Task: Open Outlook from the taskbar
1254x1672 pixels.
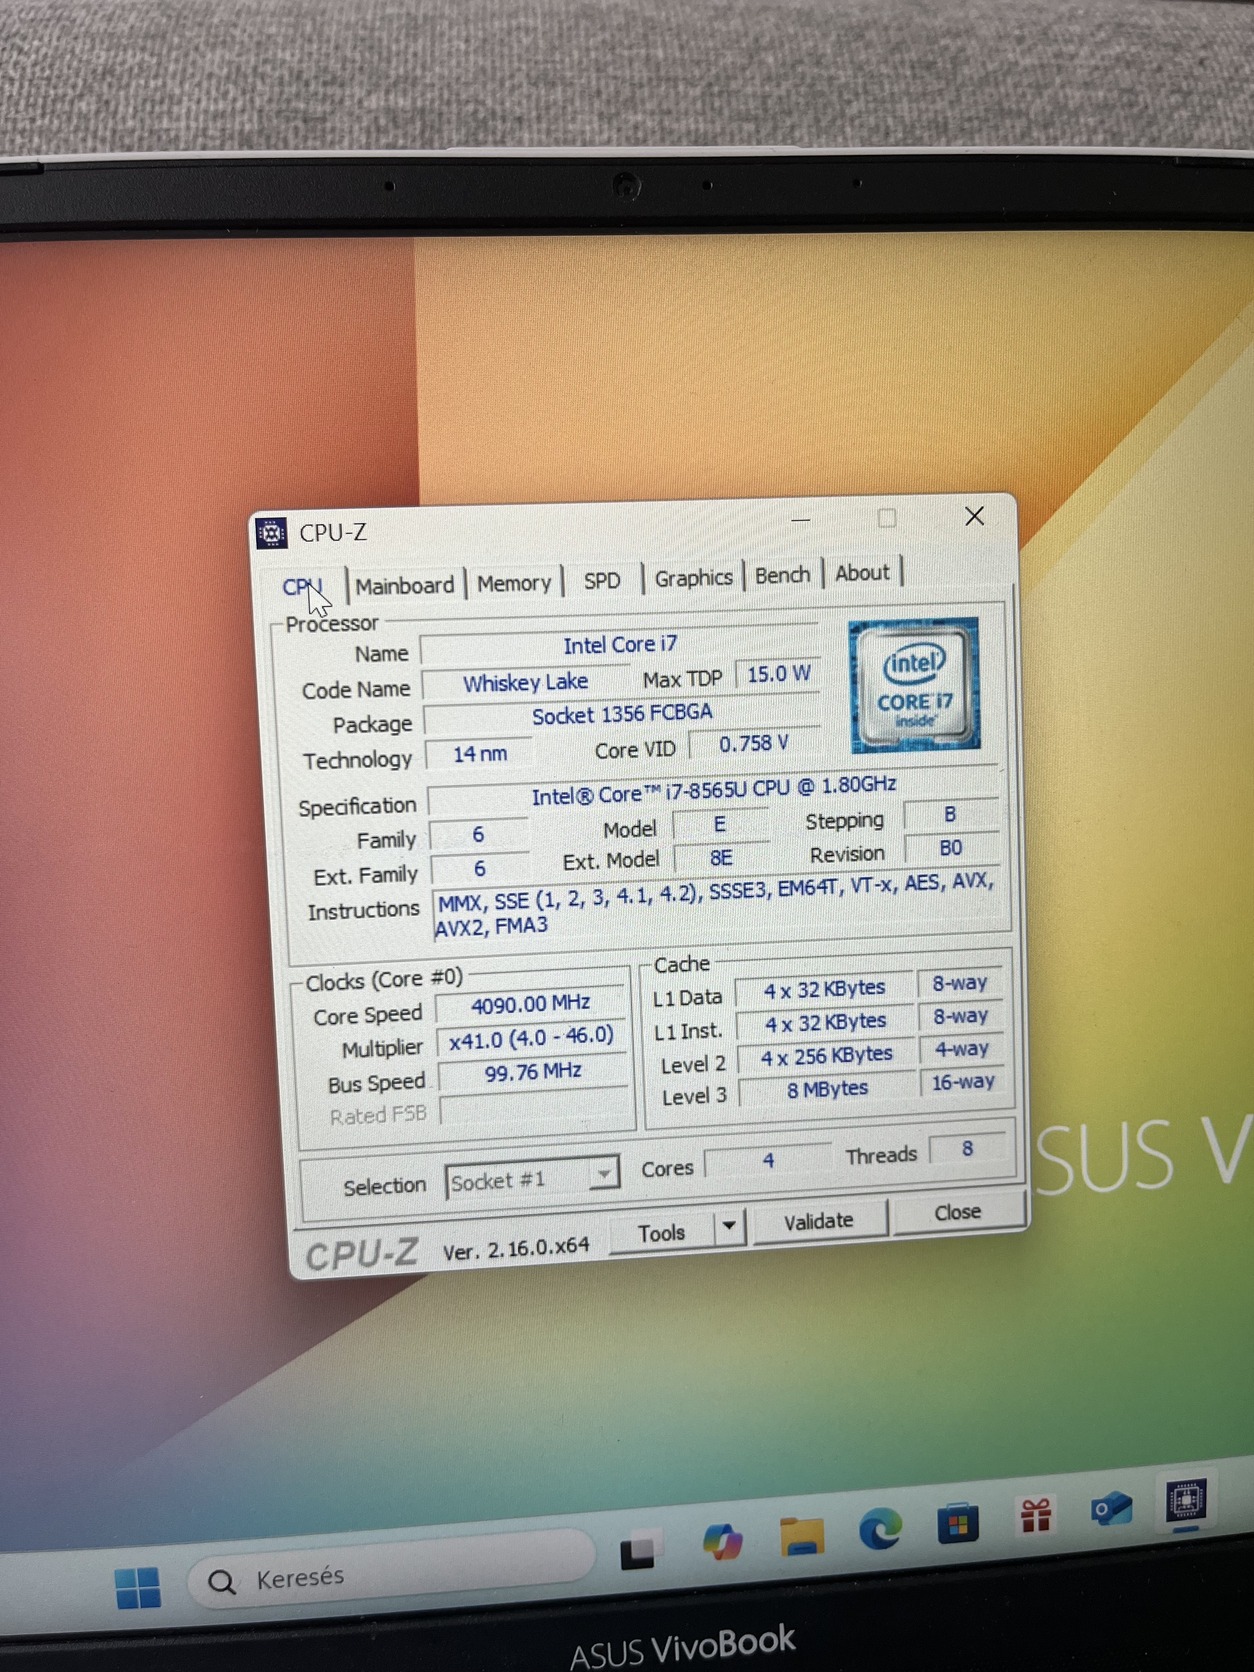Action: click(1111, 1509)
